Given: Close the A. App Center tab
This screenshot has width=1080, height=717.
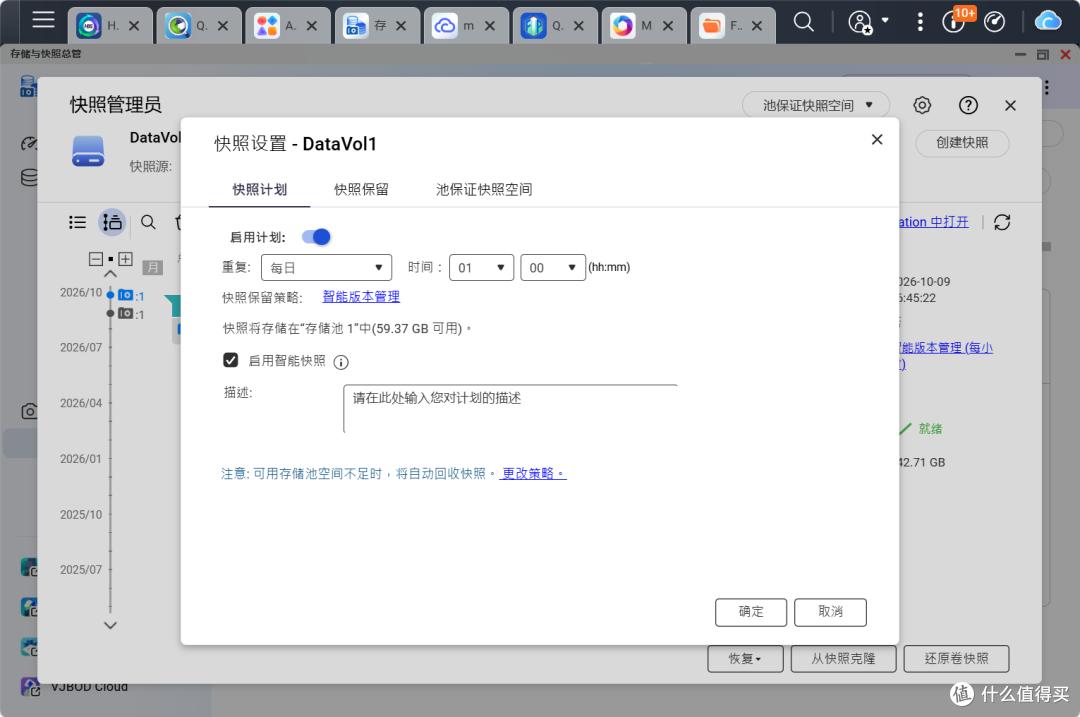Looking at the screenshot, I should 312,25.
